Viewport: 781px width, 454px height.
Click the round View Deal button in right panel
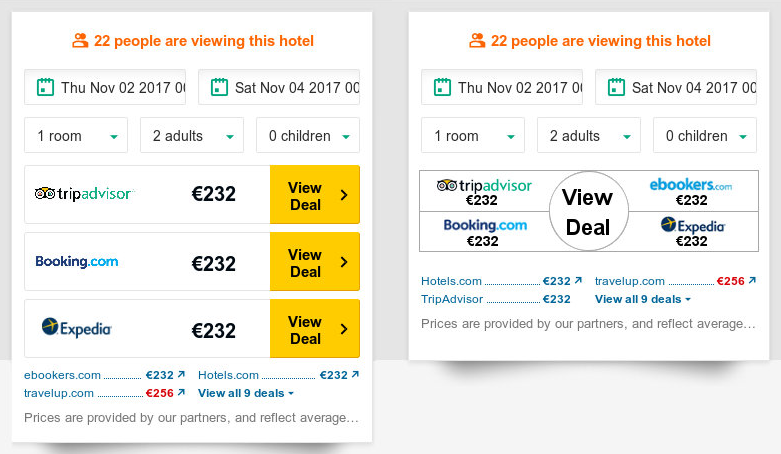[589, 211]
